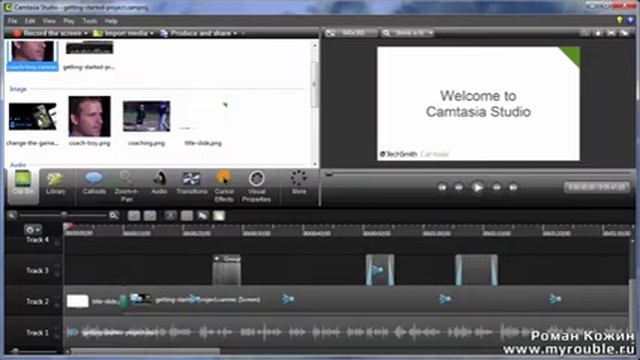Expand the Group clip on Track 3
This screenshot has width=640, height=360.
[x=217, y=258]
